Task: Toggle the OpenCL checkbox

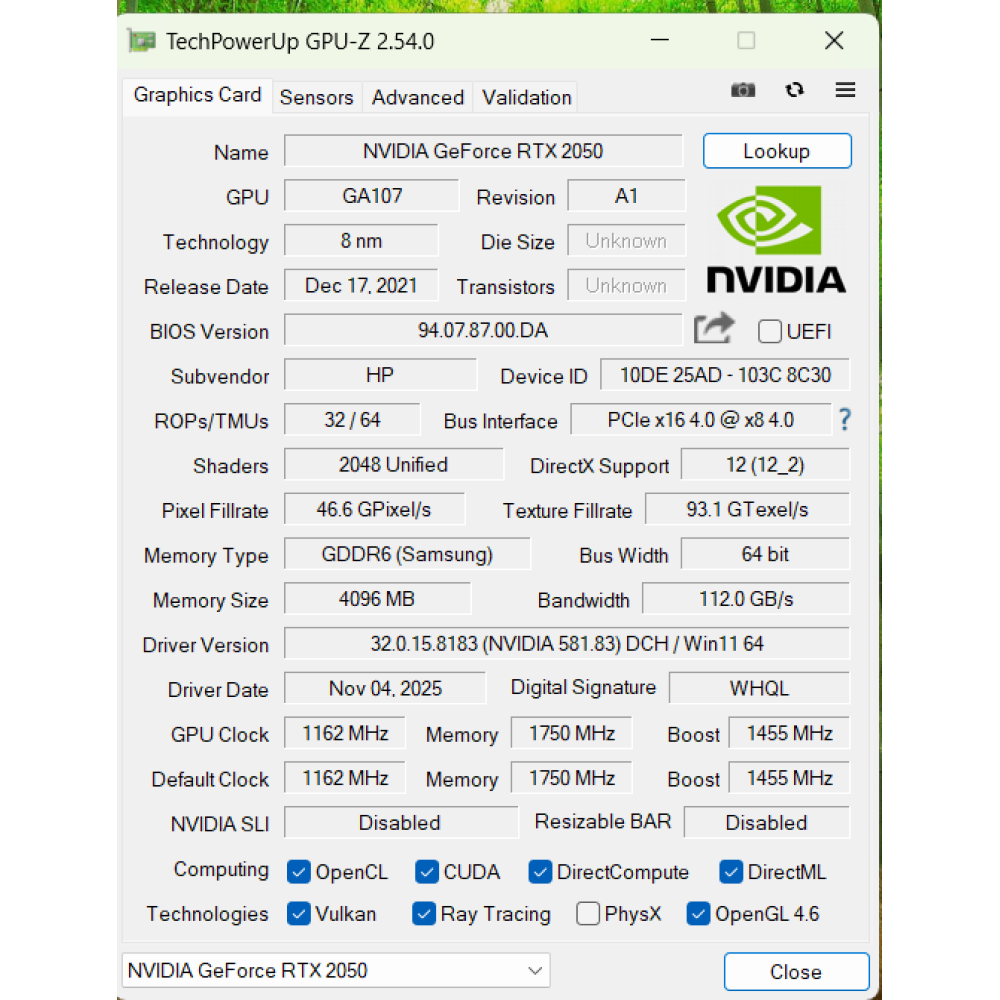Action: click(298, 872)
